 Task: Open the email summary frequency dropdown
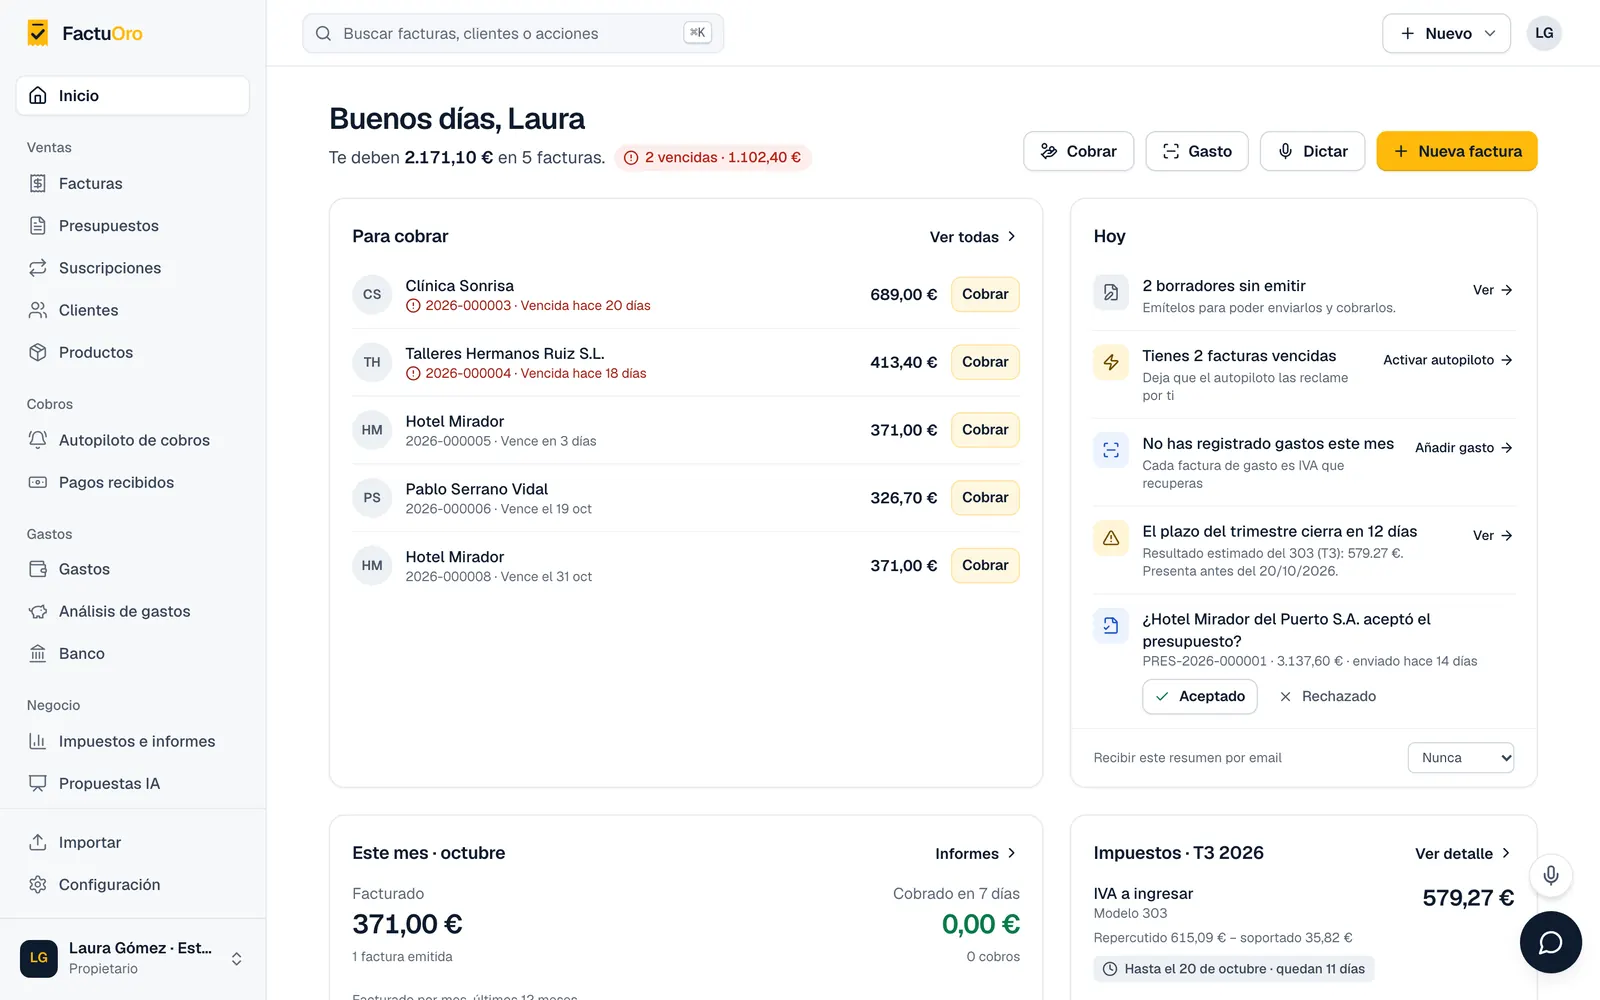[1461, 758]
